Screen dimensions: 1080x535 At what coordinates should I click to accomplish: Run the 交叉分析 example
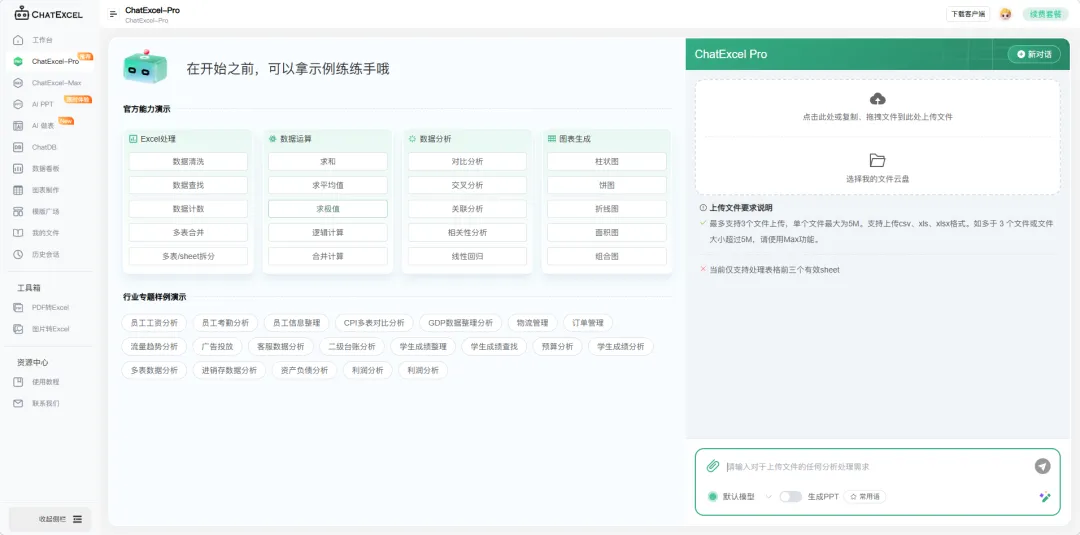pyautogui.click(x=467, y=185)
